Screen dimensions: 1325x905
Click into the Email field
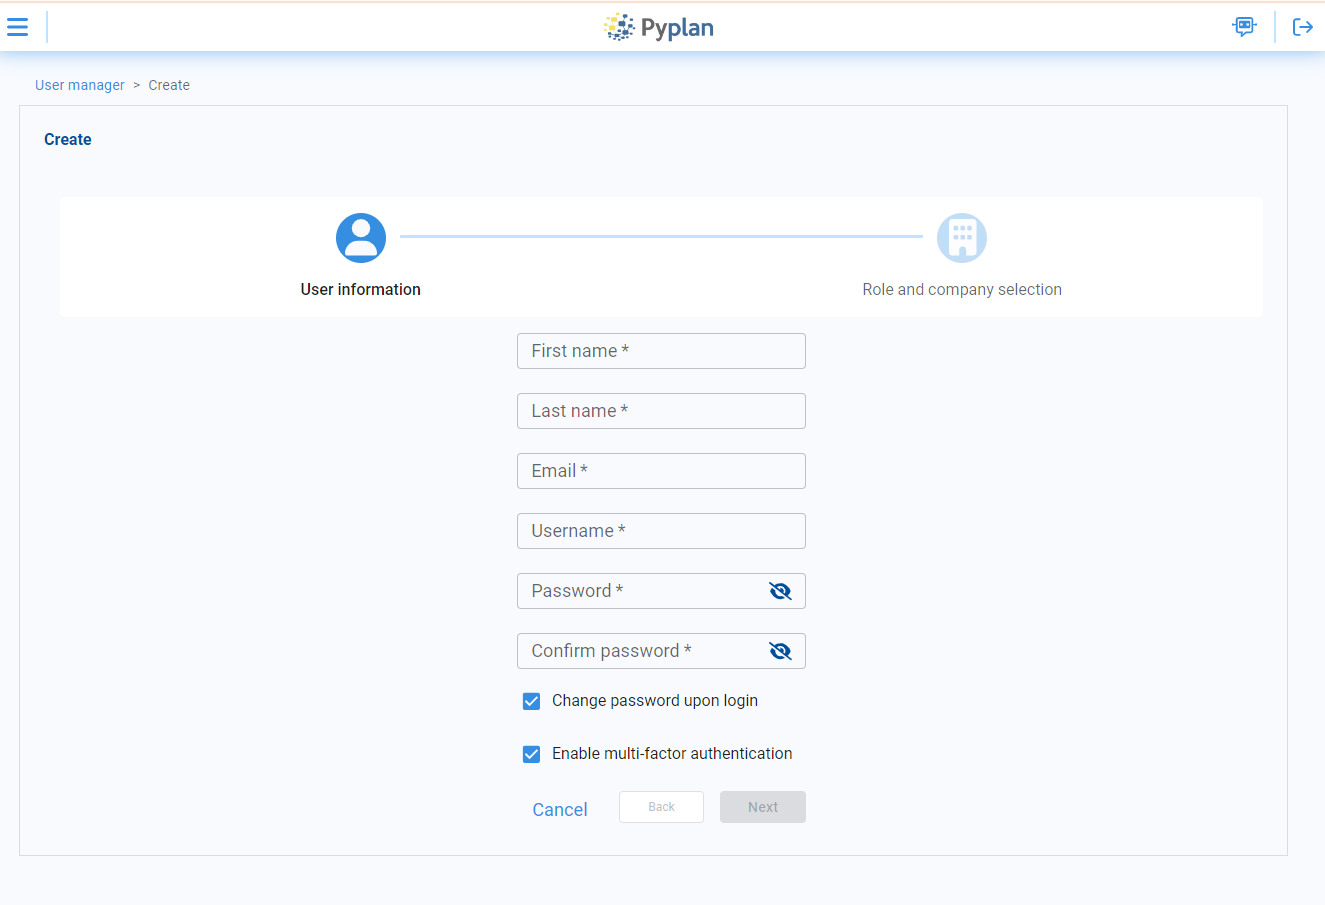pos(661,471)
